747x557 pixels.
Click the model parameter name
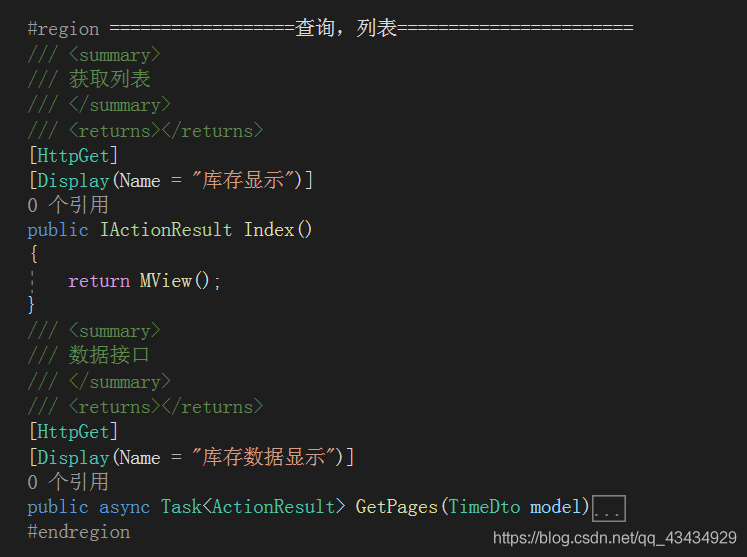pyautogui.click(x=556, y=506)
